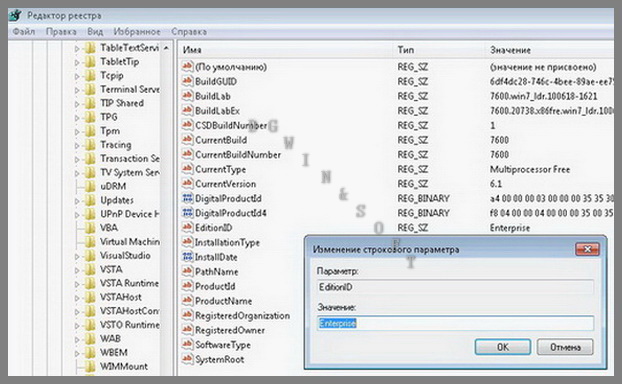Click the ProductName string value icon
Image resolution: width=622 pixels, height=384 pixels.
(187, 301)
